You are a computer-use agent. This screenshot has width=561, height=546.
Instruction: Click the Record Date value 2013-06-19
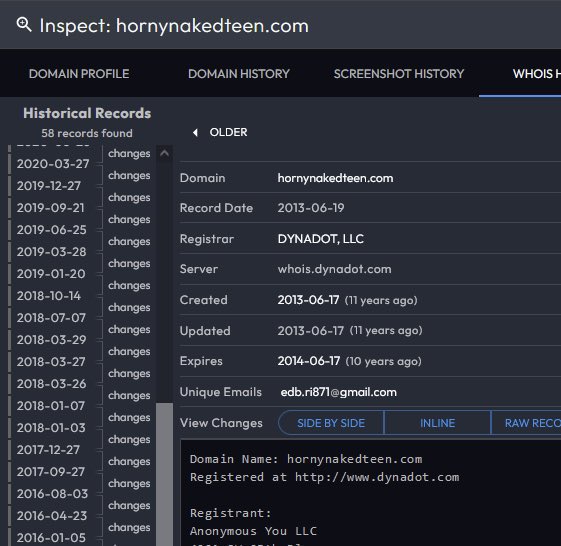click(x=311, y=208)
